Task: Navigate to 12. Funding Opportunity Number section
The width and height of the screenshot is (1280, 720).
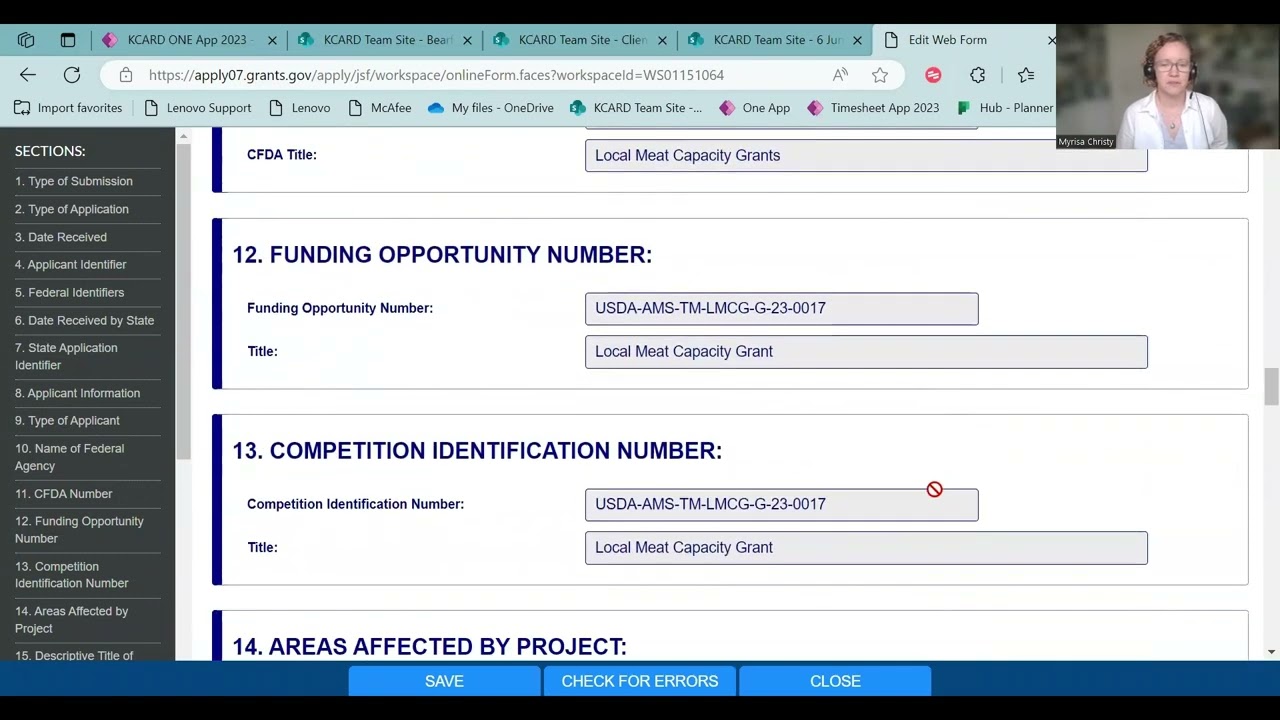Action: coord(79,529)
